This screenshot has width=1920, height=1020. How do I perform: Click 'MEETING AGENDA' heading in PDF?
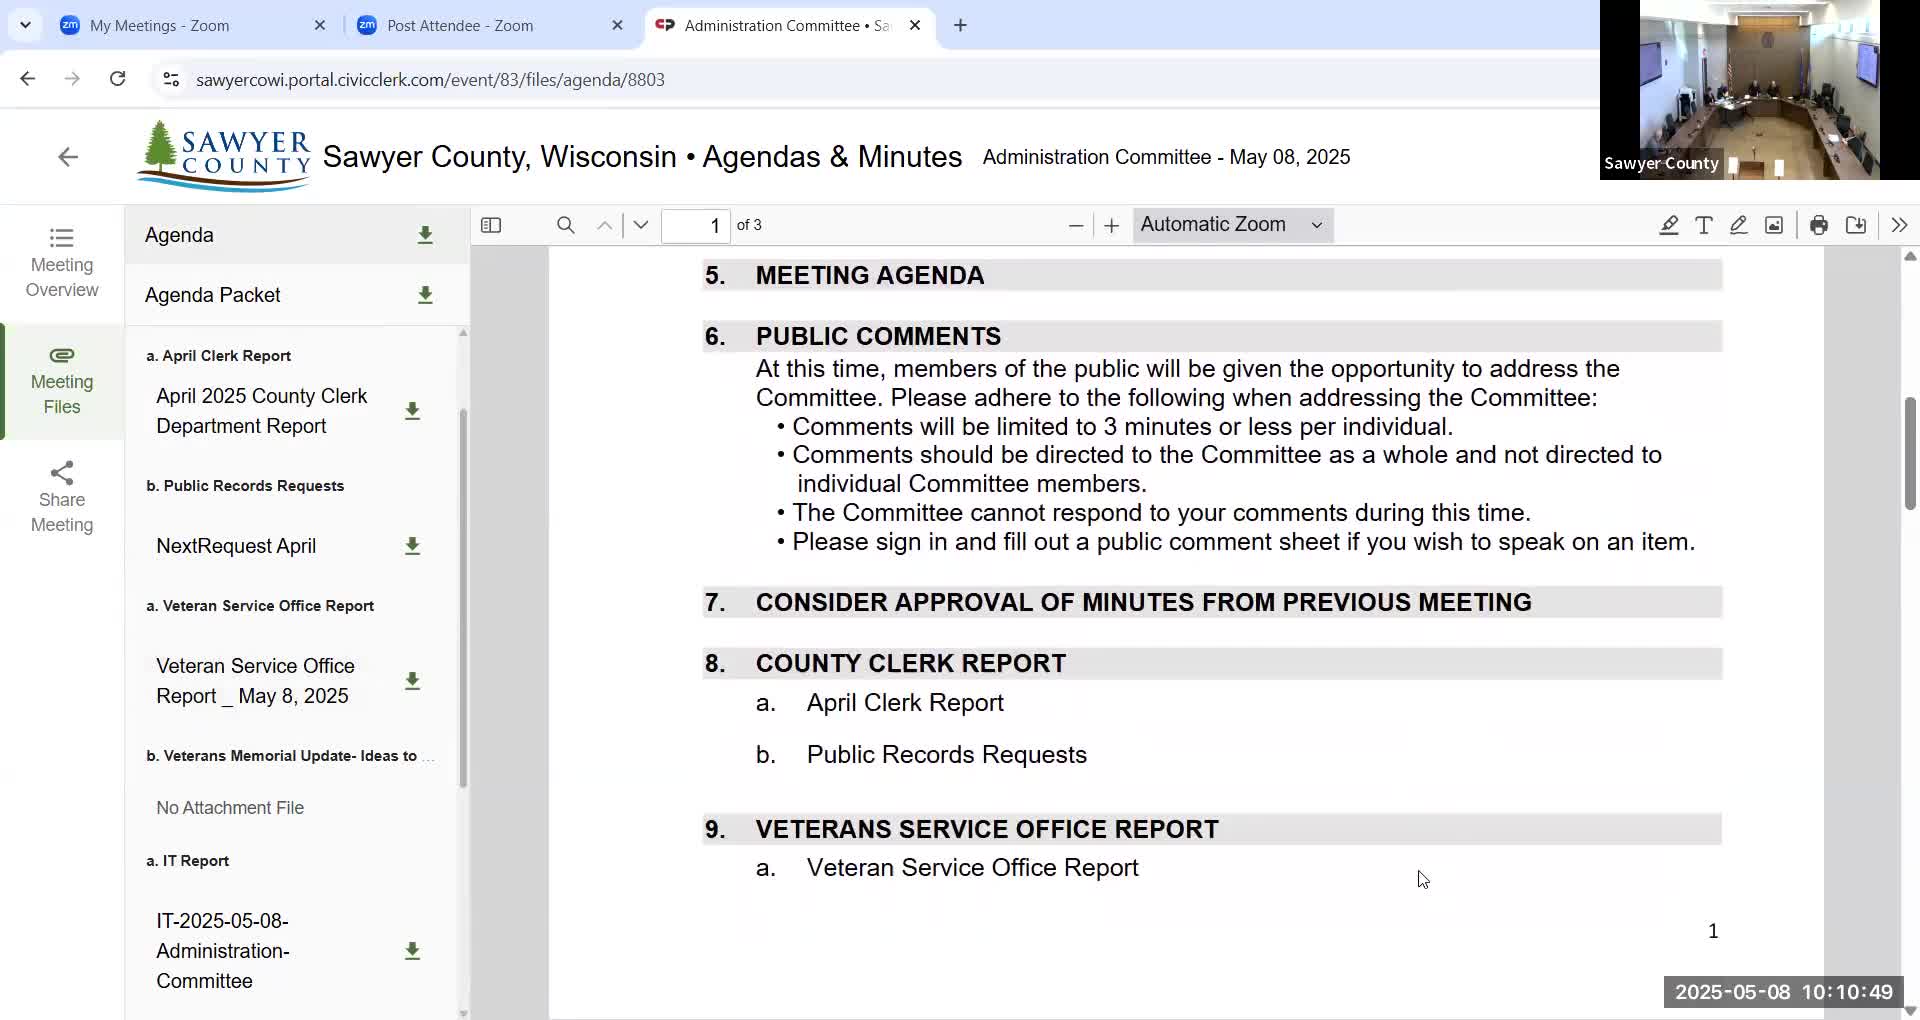(870, 275)
